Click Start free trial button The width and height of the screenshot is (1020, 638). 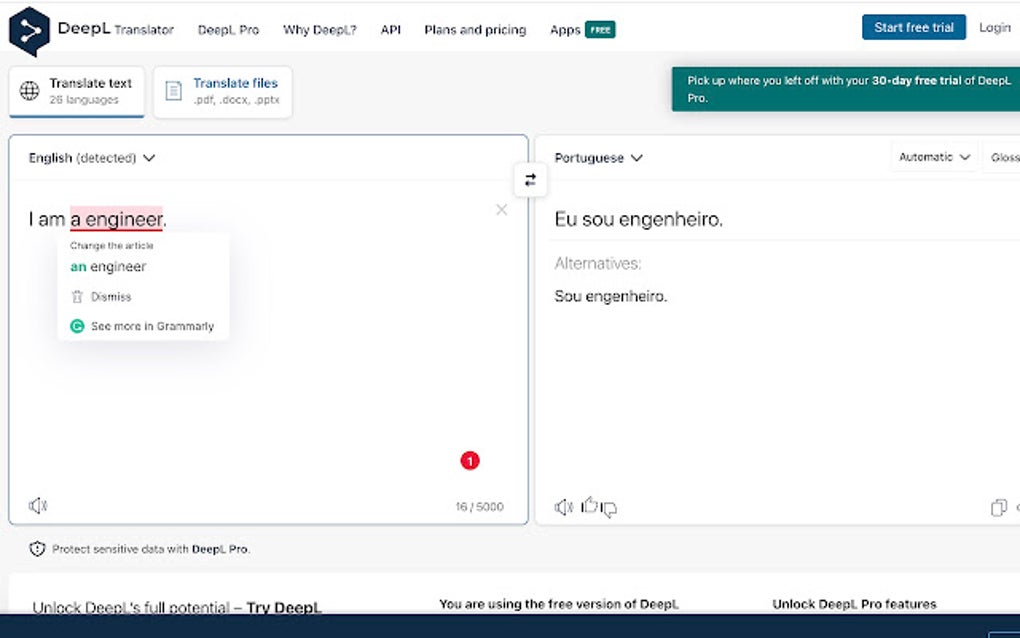coord(913,27)
